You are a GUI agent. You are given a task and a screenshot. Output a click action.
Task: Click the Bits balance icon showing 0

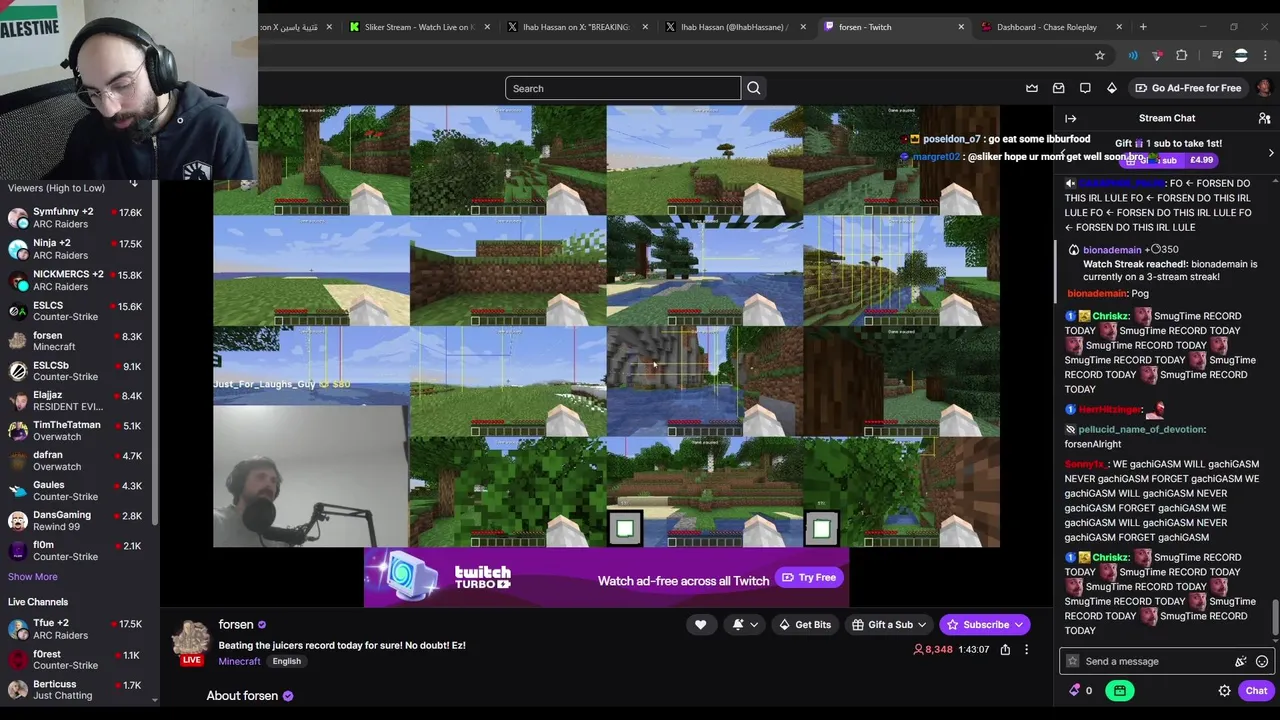(x=1080, y=691)
